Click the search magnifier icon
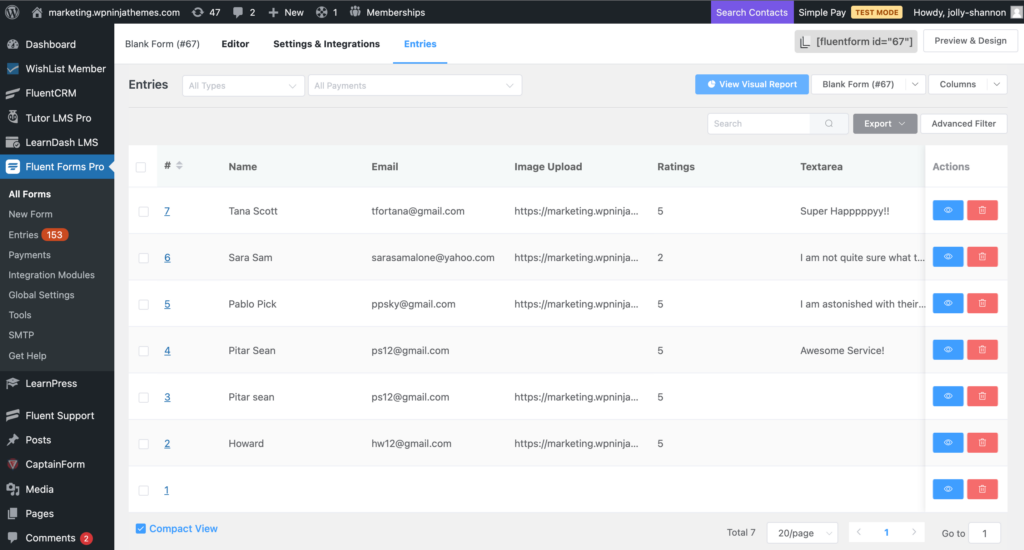 coord(829,123)
